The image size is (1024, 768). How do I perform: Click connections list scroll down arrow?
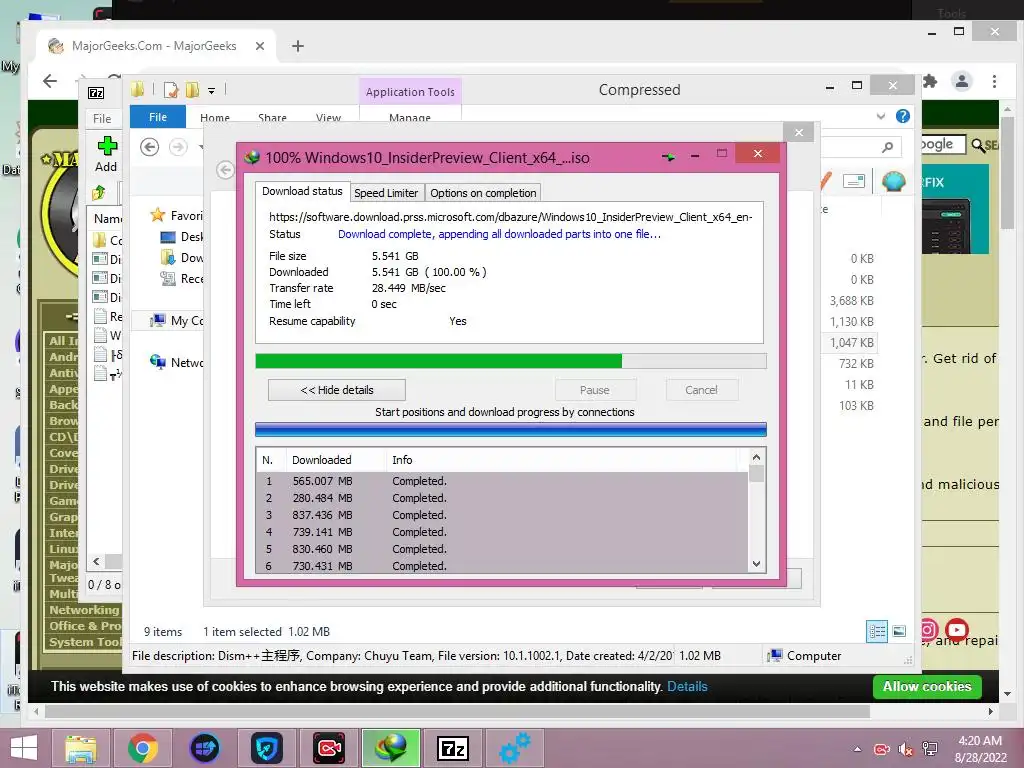756,564
